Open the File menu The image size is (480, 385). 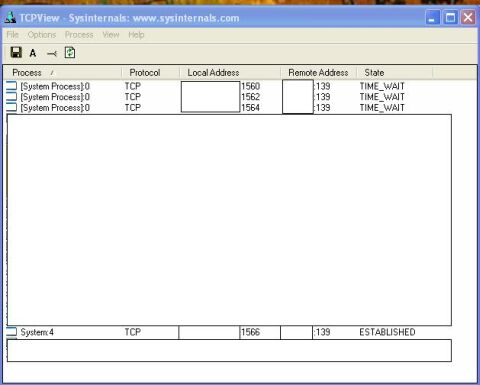click(x=13, y=35)
